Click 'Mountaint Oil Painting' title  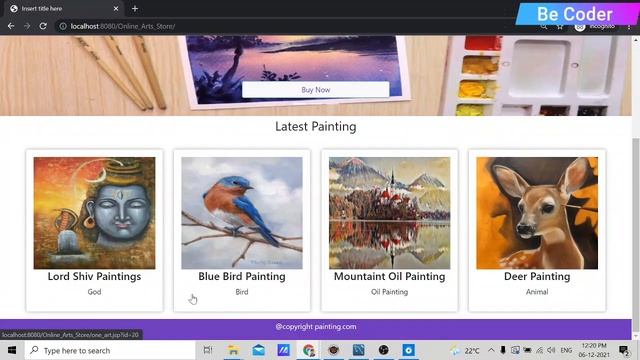pyautogui.click(x=389, y=276)
